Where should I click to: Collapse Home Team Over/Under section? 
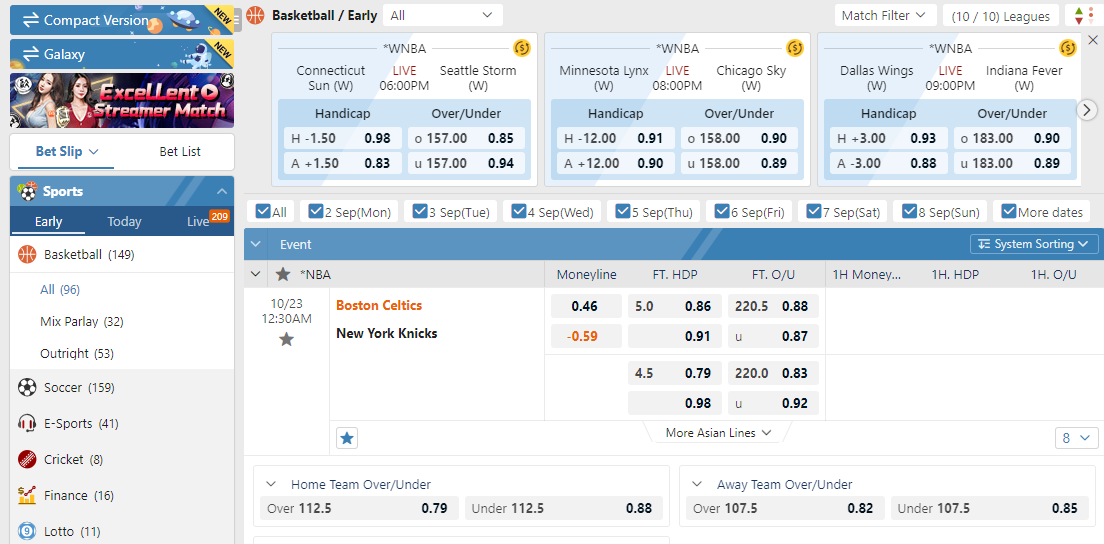tap(271, 484)
